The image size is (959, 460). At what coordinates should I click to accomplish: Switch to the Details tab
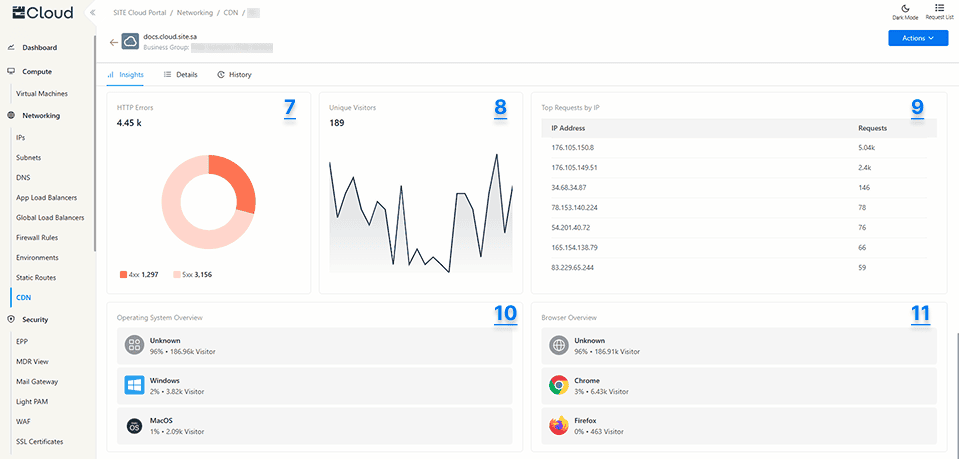(180, 75)
